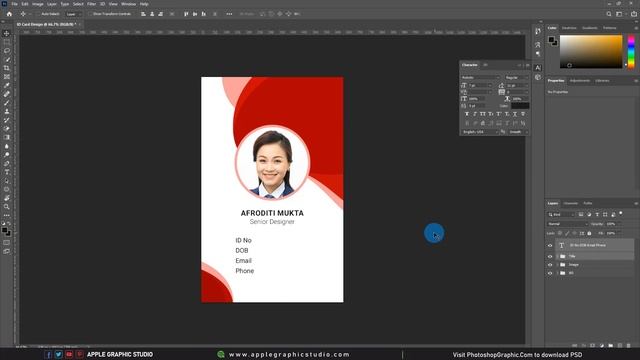Screen dimensions: 640x360
Task: Open the Layer menu
Action: click(x=52, y=4)
